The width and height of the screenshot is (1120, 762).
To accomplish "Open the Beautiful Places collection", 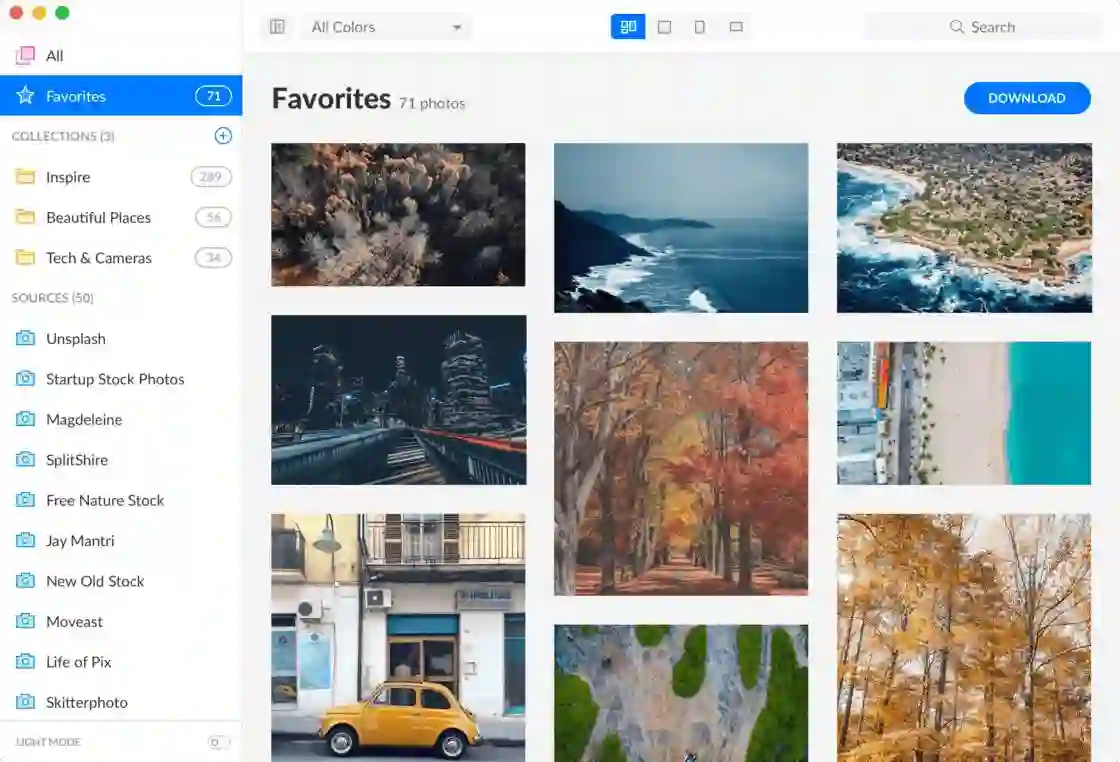I will (98, 217).
